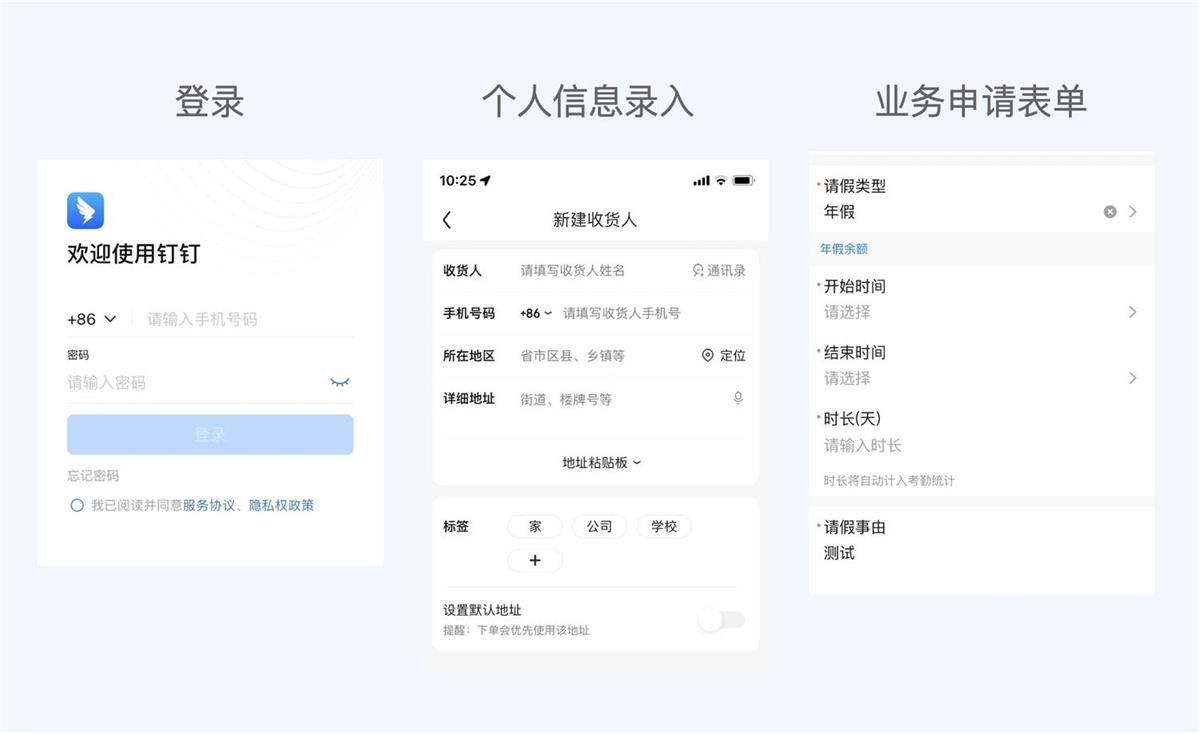This screenshot has width=1200, height=734.
Task: Click the 年假 selected value
Action: 840,212
